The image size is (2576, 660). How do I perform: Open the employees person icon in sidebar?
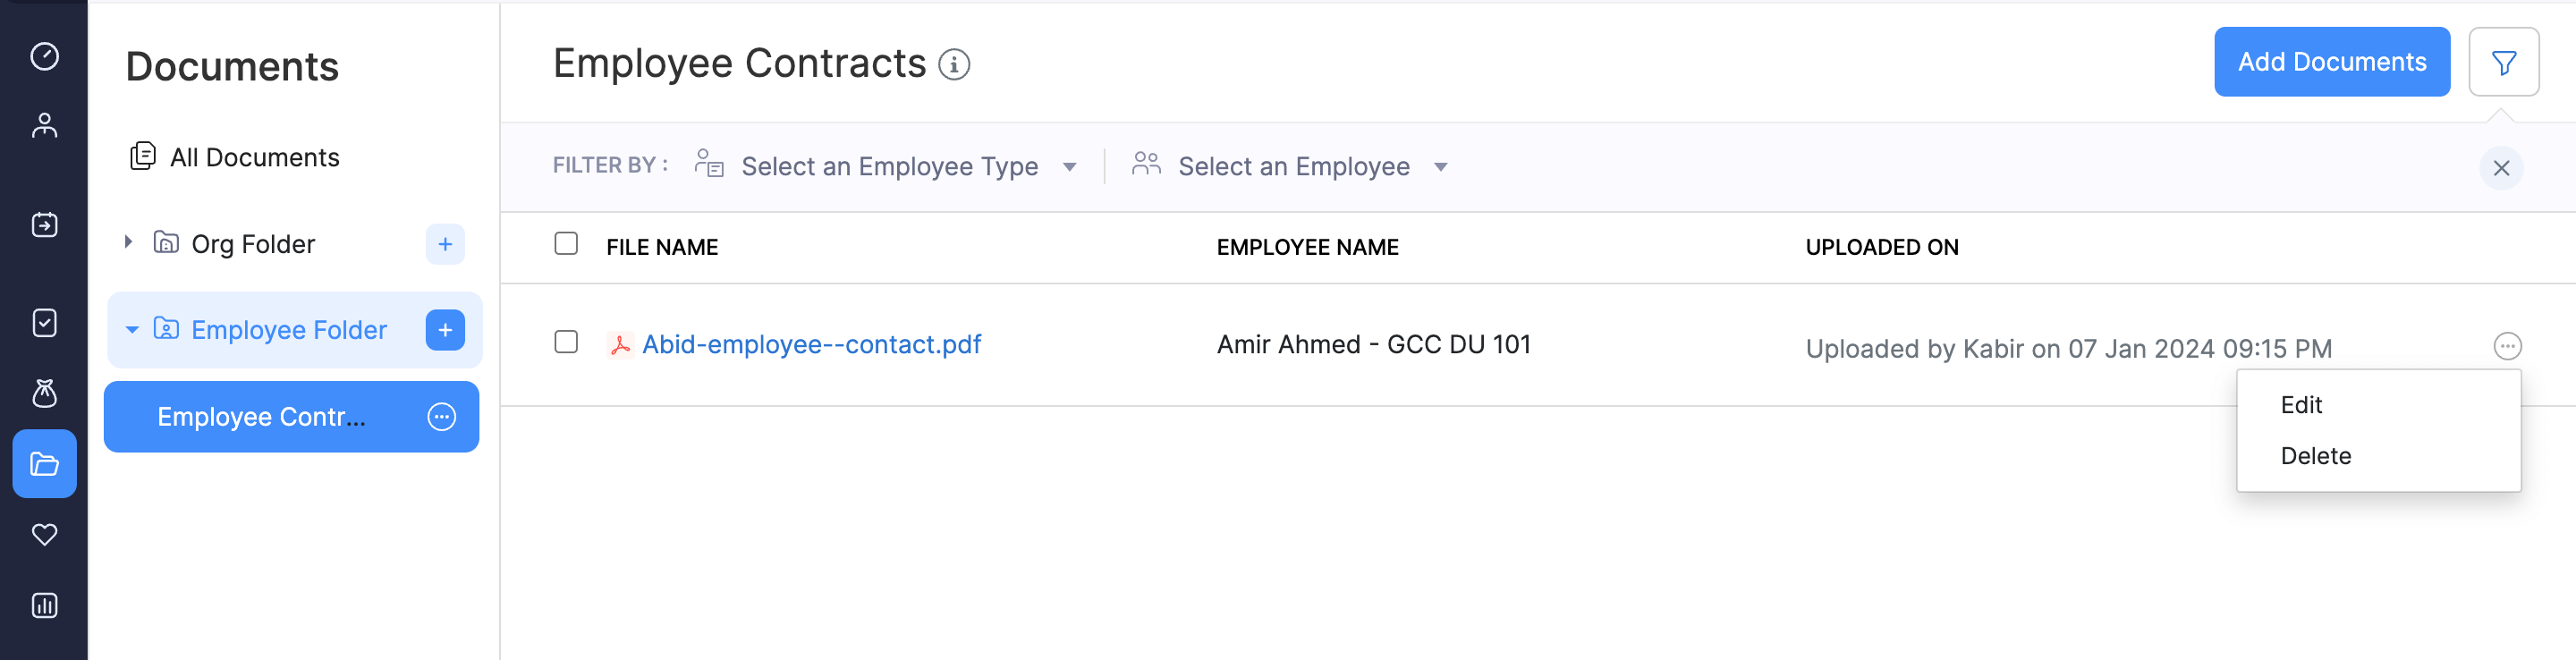click(44, 126)
